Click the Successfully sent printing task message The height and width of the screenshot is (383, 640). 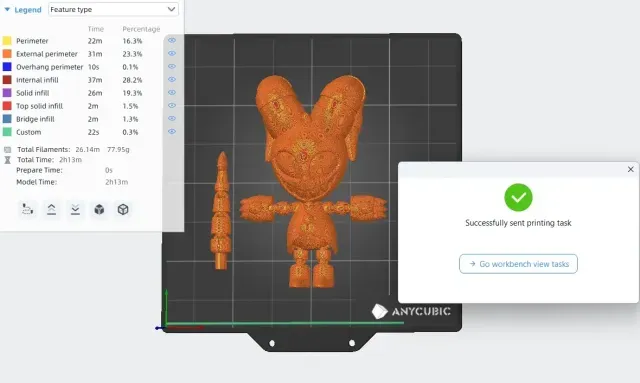pyautogui.click(x=518, y=223)
